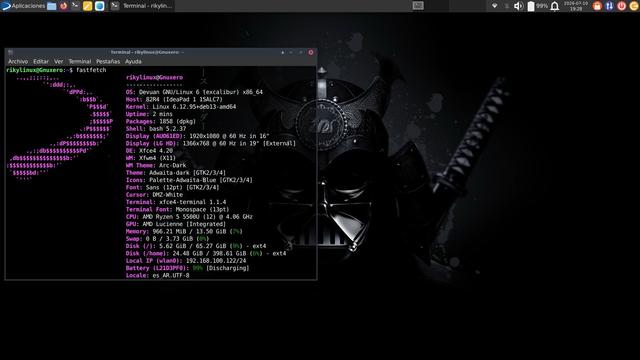The image size is (640, 360).
Task: Click the red-orange lock icon in panel
Action: coord(597,6)
